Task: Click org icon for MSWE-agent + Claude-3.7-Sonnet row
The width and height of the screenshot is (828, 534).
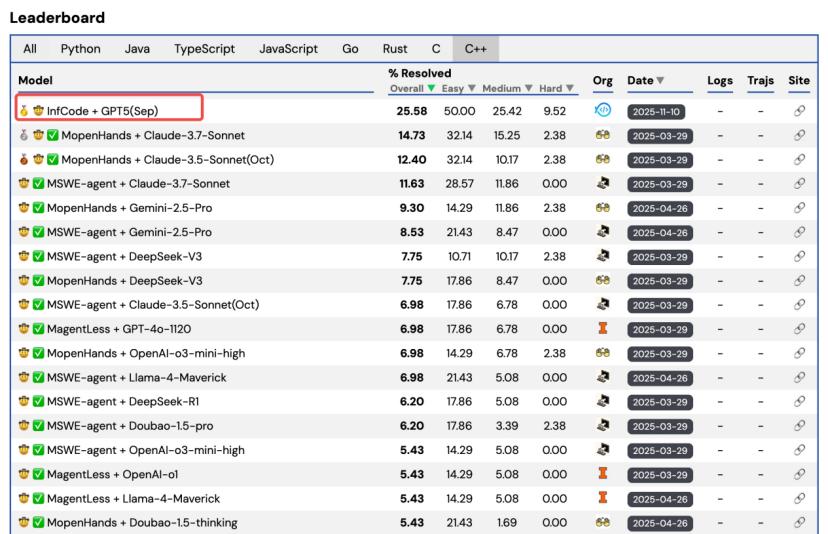Action: click(602, 184)
